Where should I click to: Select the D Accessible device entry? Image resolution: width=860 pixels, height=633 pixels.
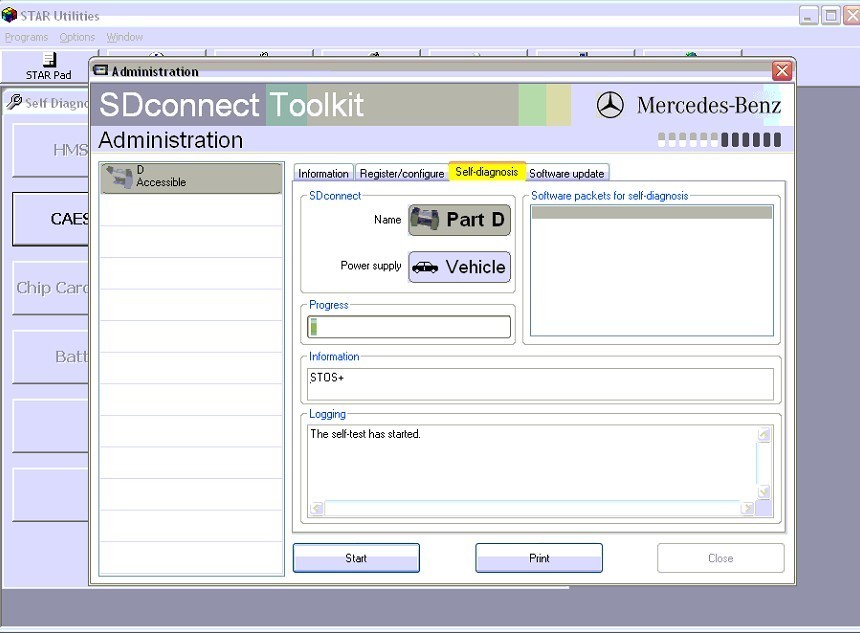[191, 178]
